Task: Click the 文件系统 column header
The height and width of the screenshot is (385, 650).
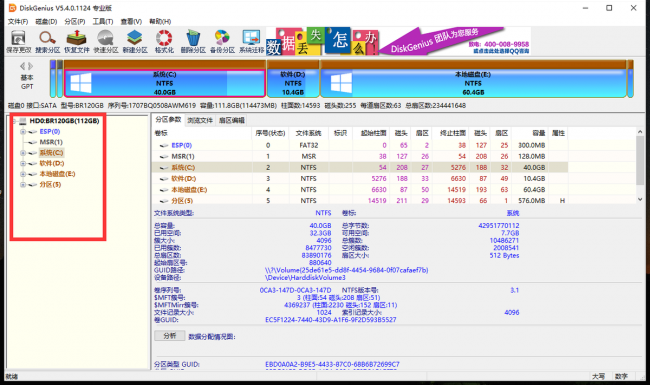Action: [x=308, y=133]
